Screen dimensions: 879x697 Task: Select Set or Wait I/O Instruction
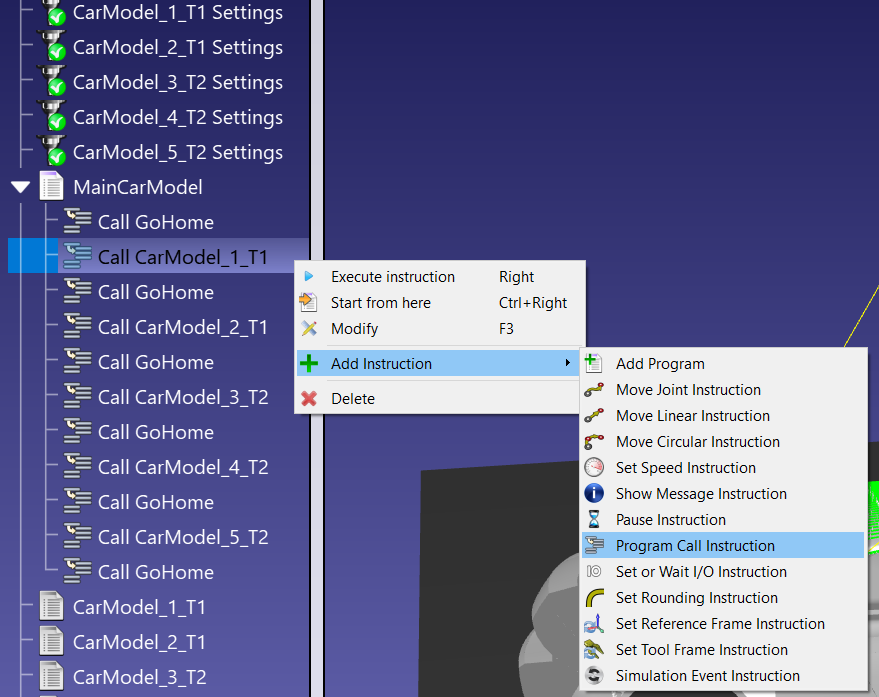coord(700,572)
